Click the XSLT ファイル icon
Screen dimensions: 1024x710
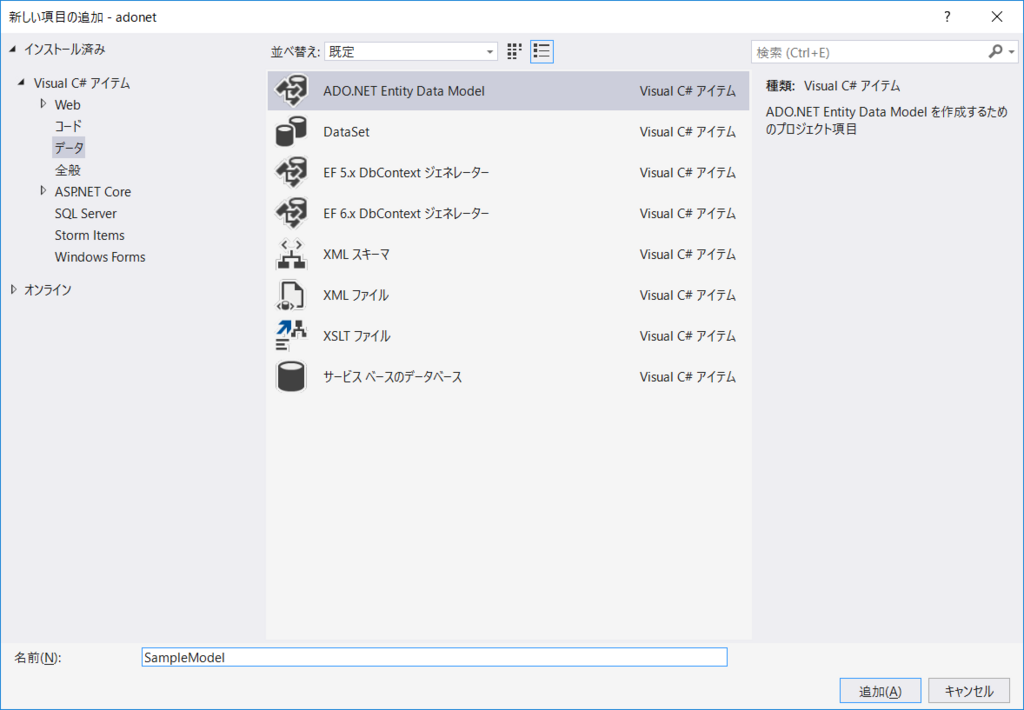click(x=291, y=336)
